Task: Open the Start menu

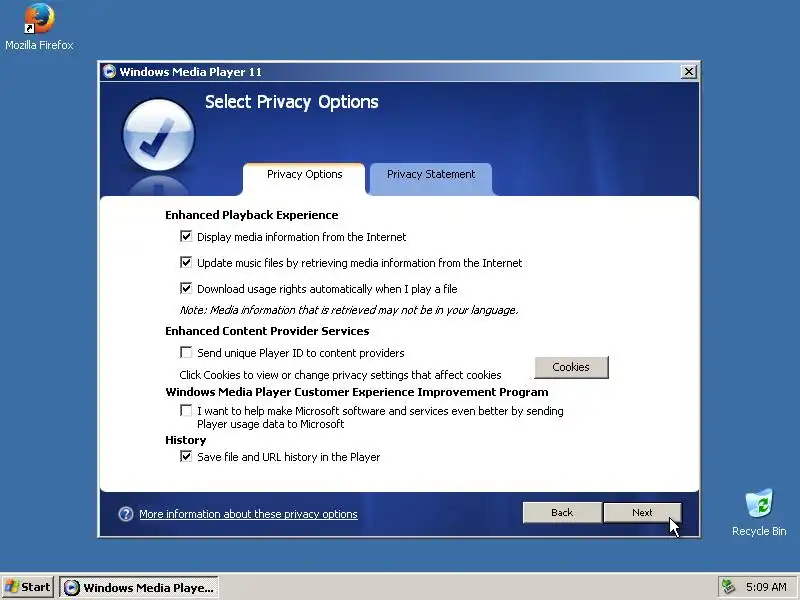Action: click(28, 587)
